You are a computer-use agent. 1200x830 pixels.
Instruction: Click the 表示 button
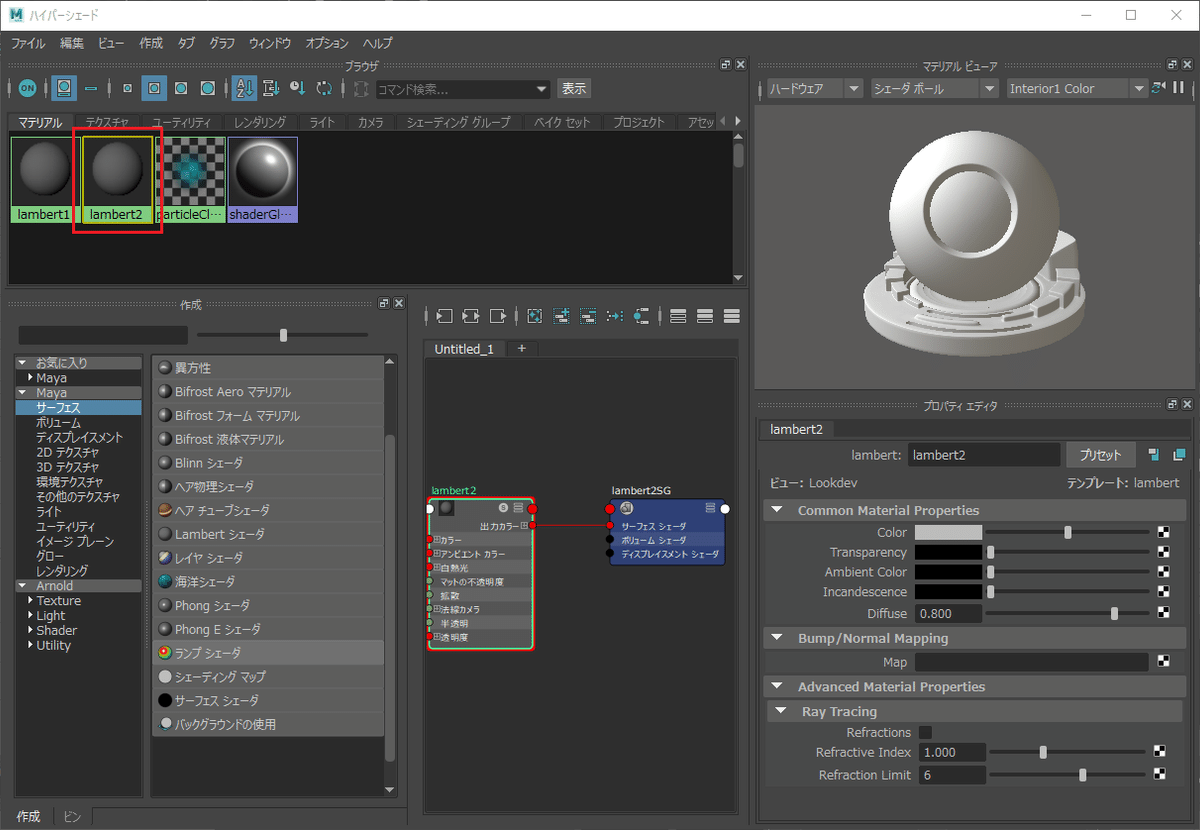coord(574,89)
